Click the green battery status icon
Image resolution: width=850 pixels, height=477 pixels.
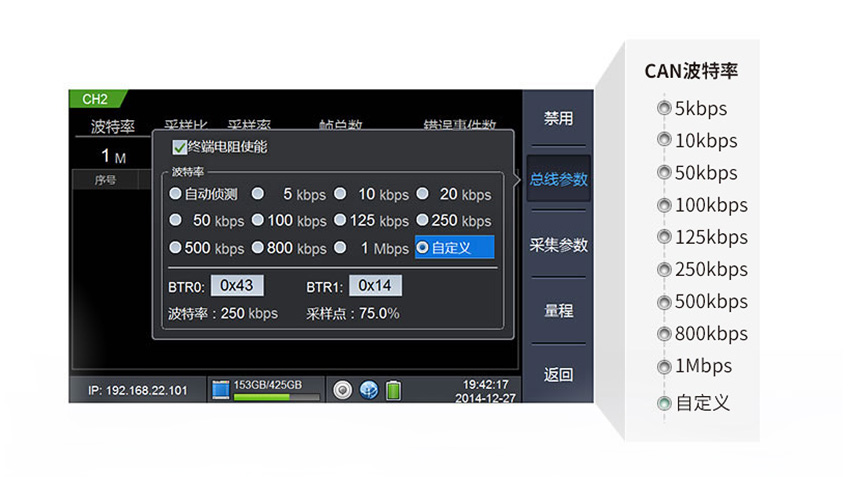coord(393,389)
